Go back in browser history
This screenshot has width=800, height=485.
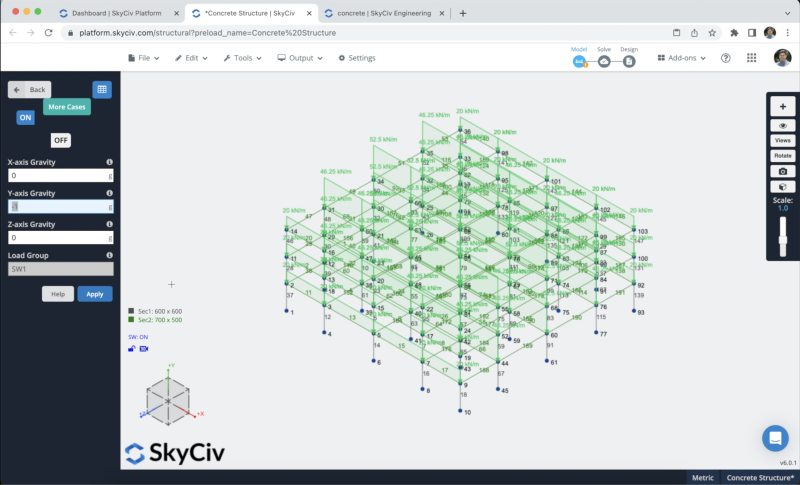point(13,33)
